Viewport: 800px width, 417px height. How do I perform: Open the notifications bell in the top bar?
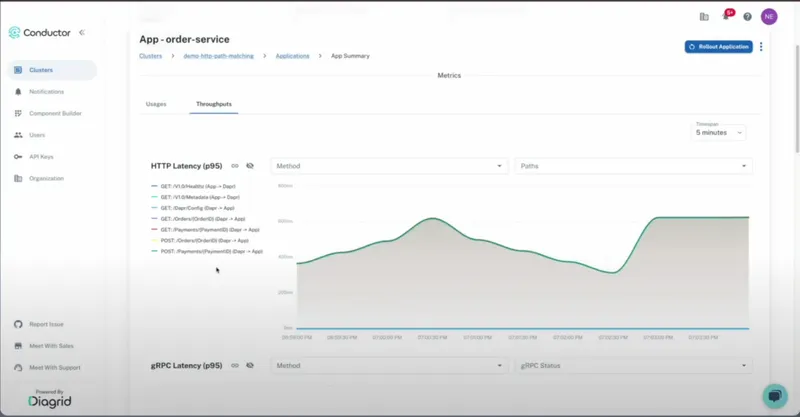coord(726,16)
